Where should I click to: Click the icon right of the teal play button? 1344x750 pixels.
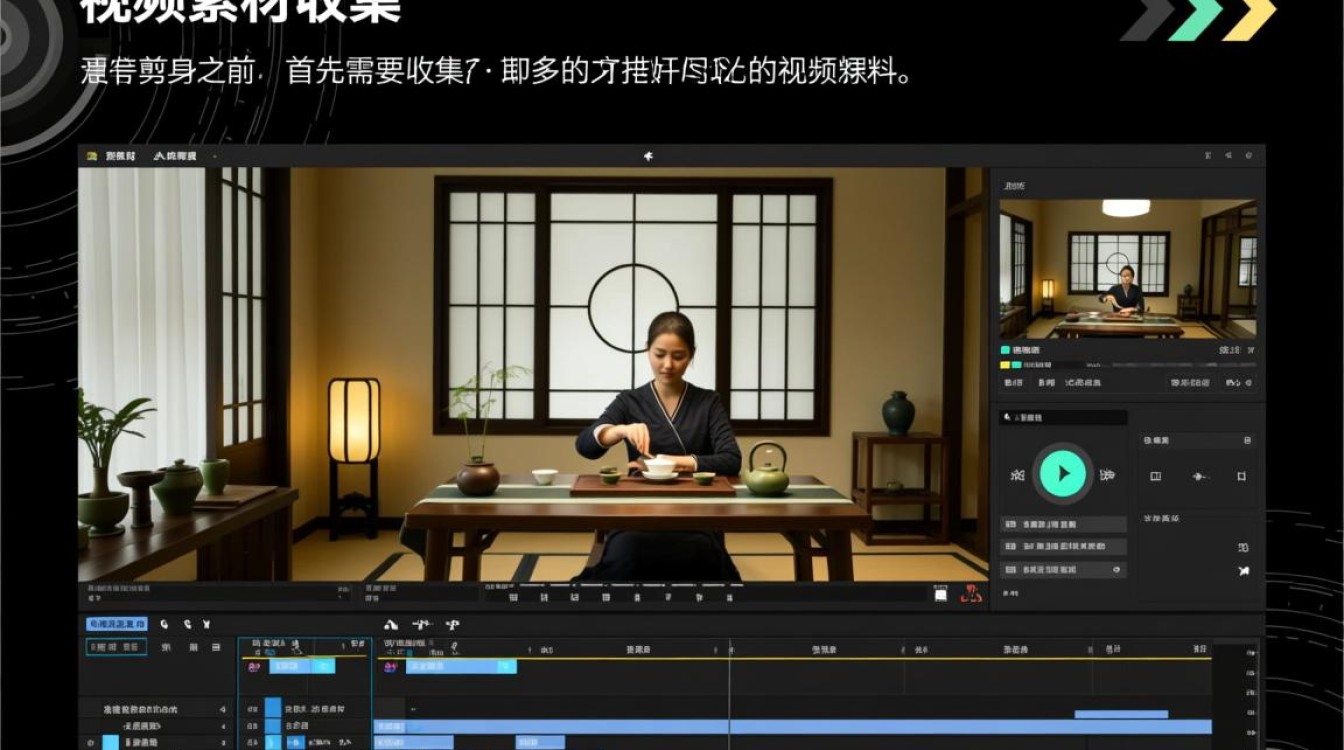(1106, 475)
